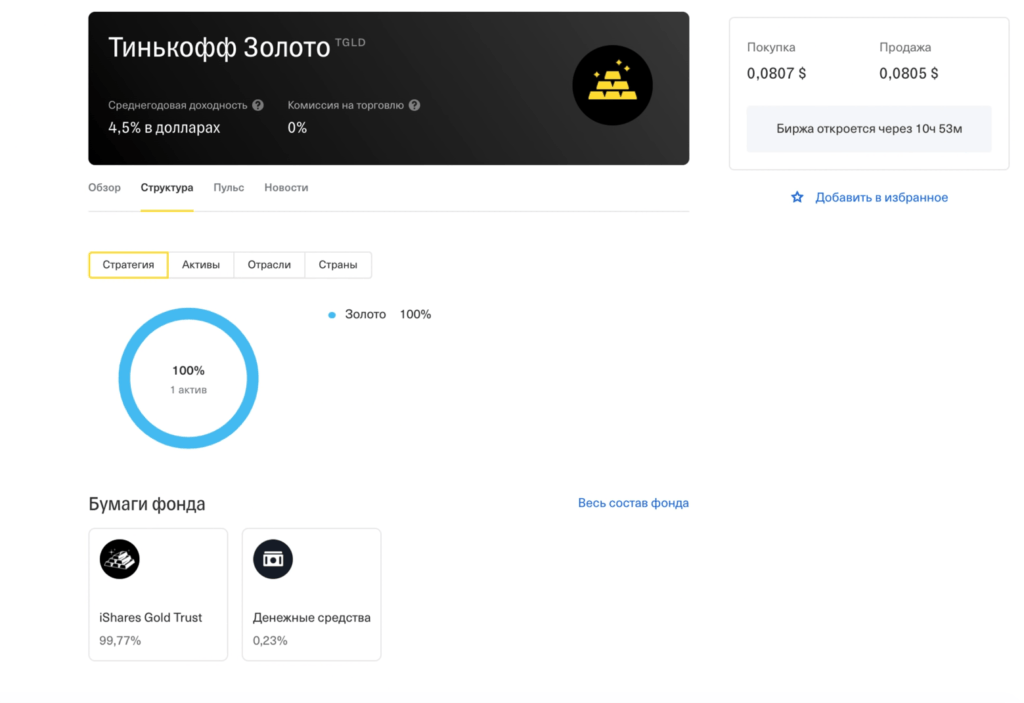Click the iShares Gold Trust gold bars icon
1024x703 pixels.
click(120, 559)
